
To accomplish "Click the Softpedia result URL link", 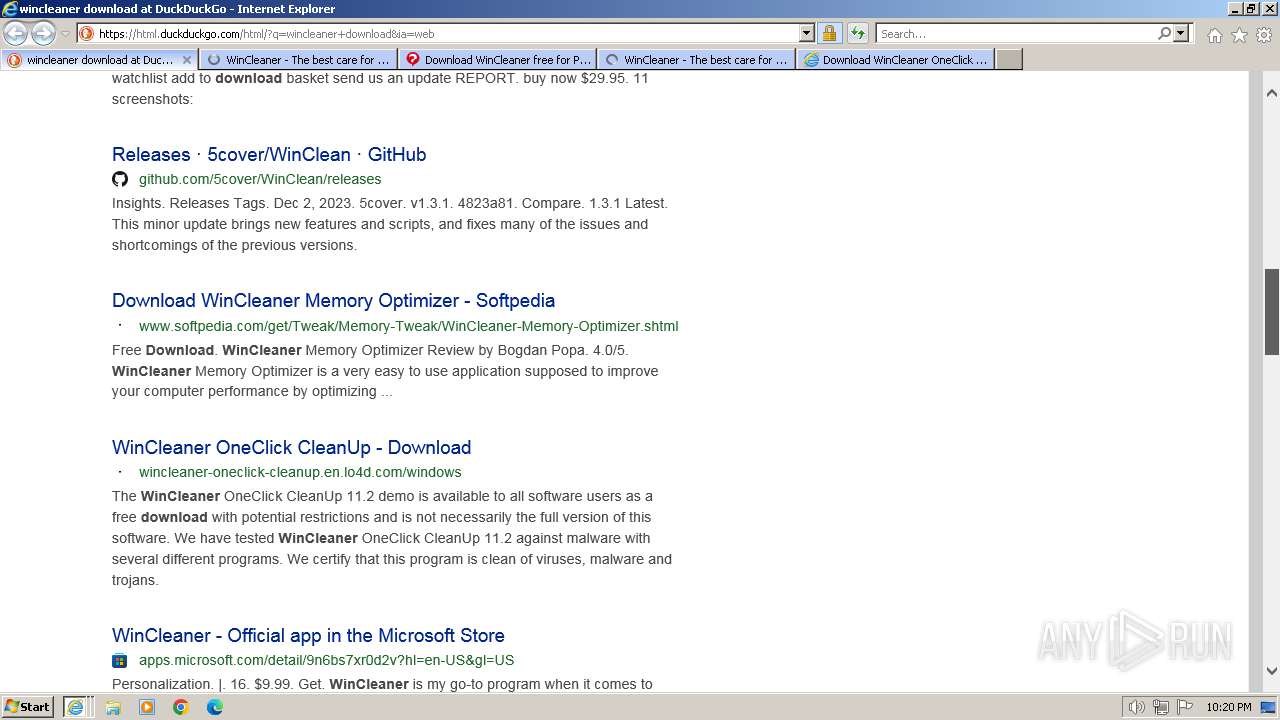I will point(408,326).
